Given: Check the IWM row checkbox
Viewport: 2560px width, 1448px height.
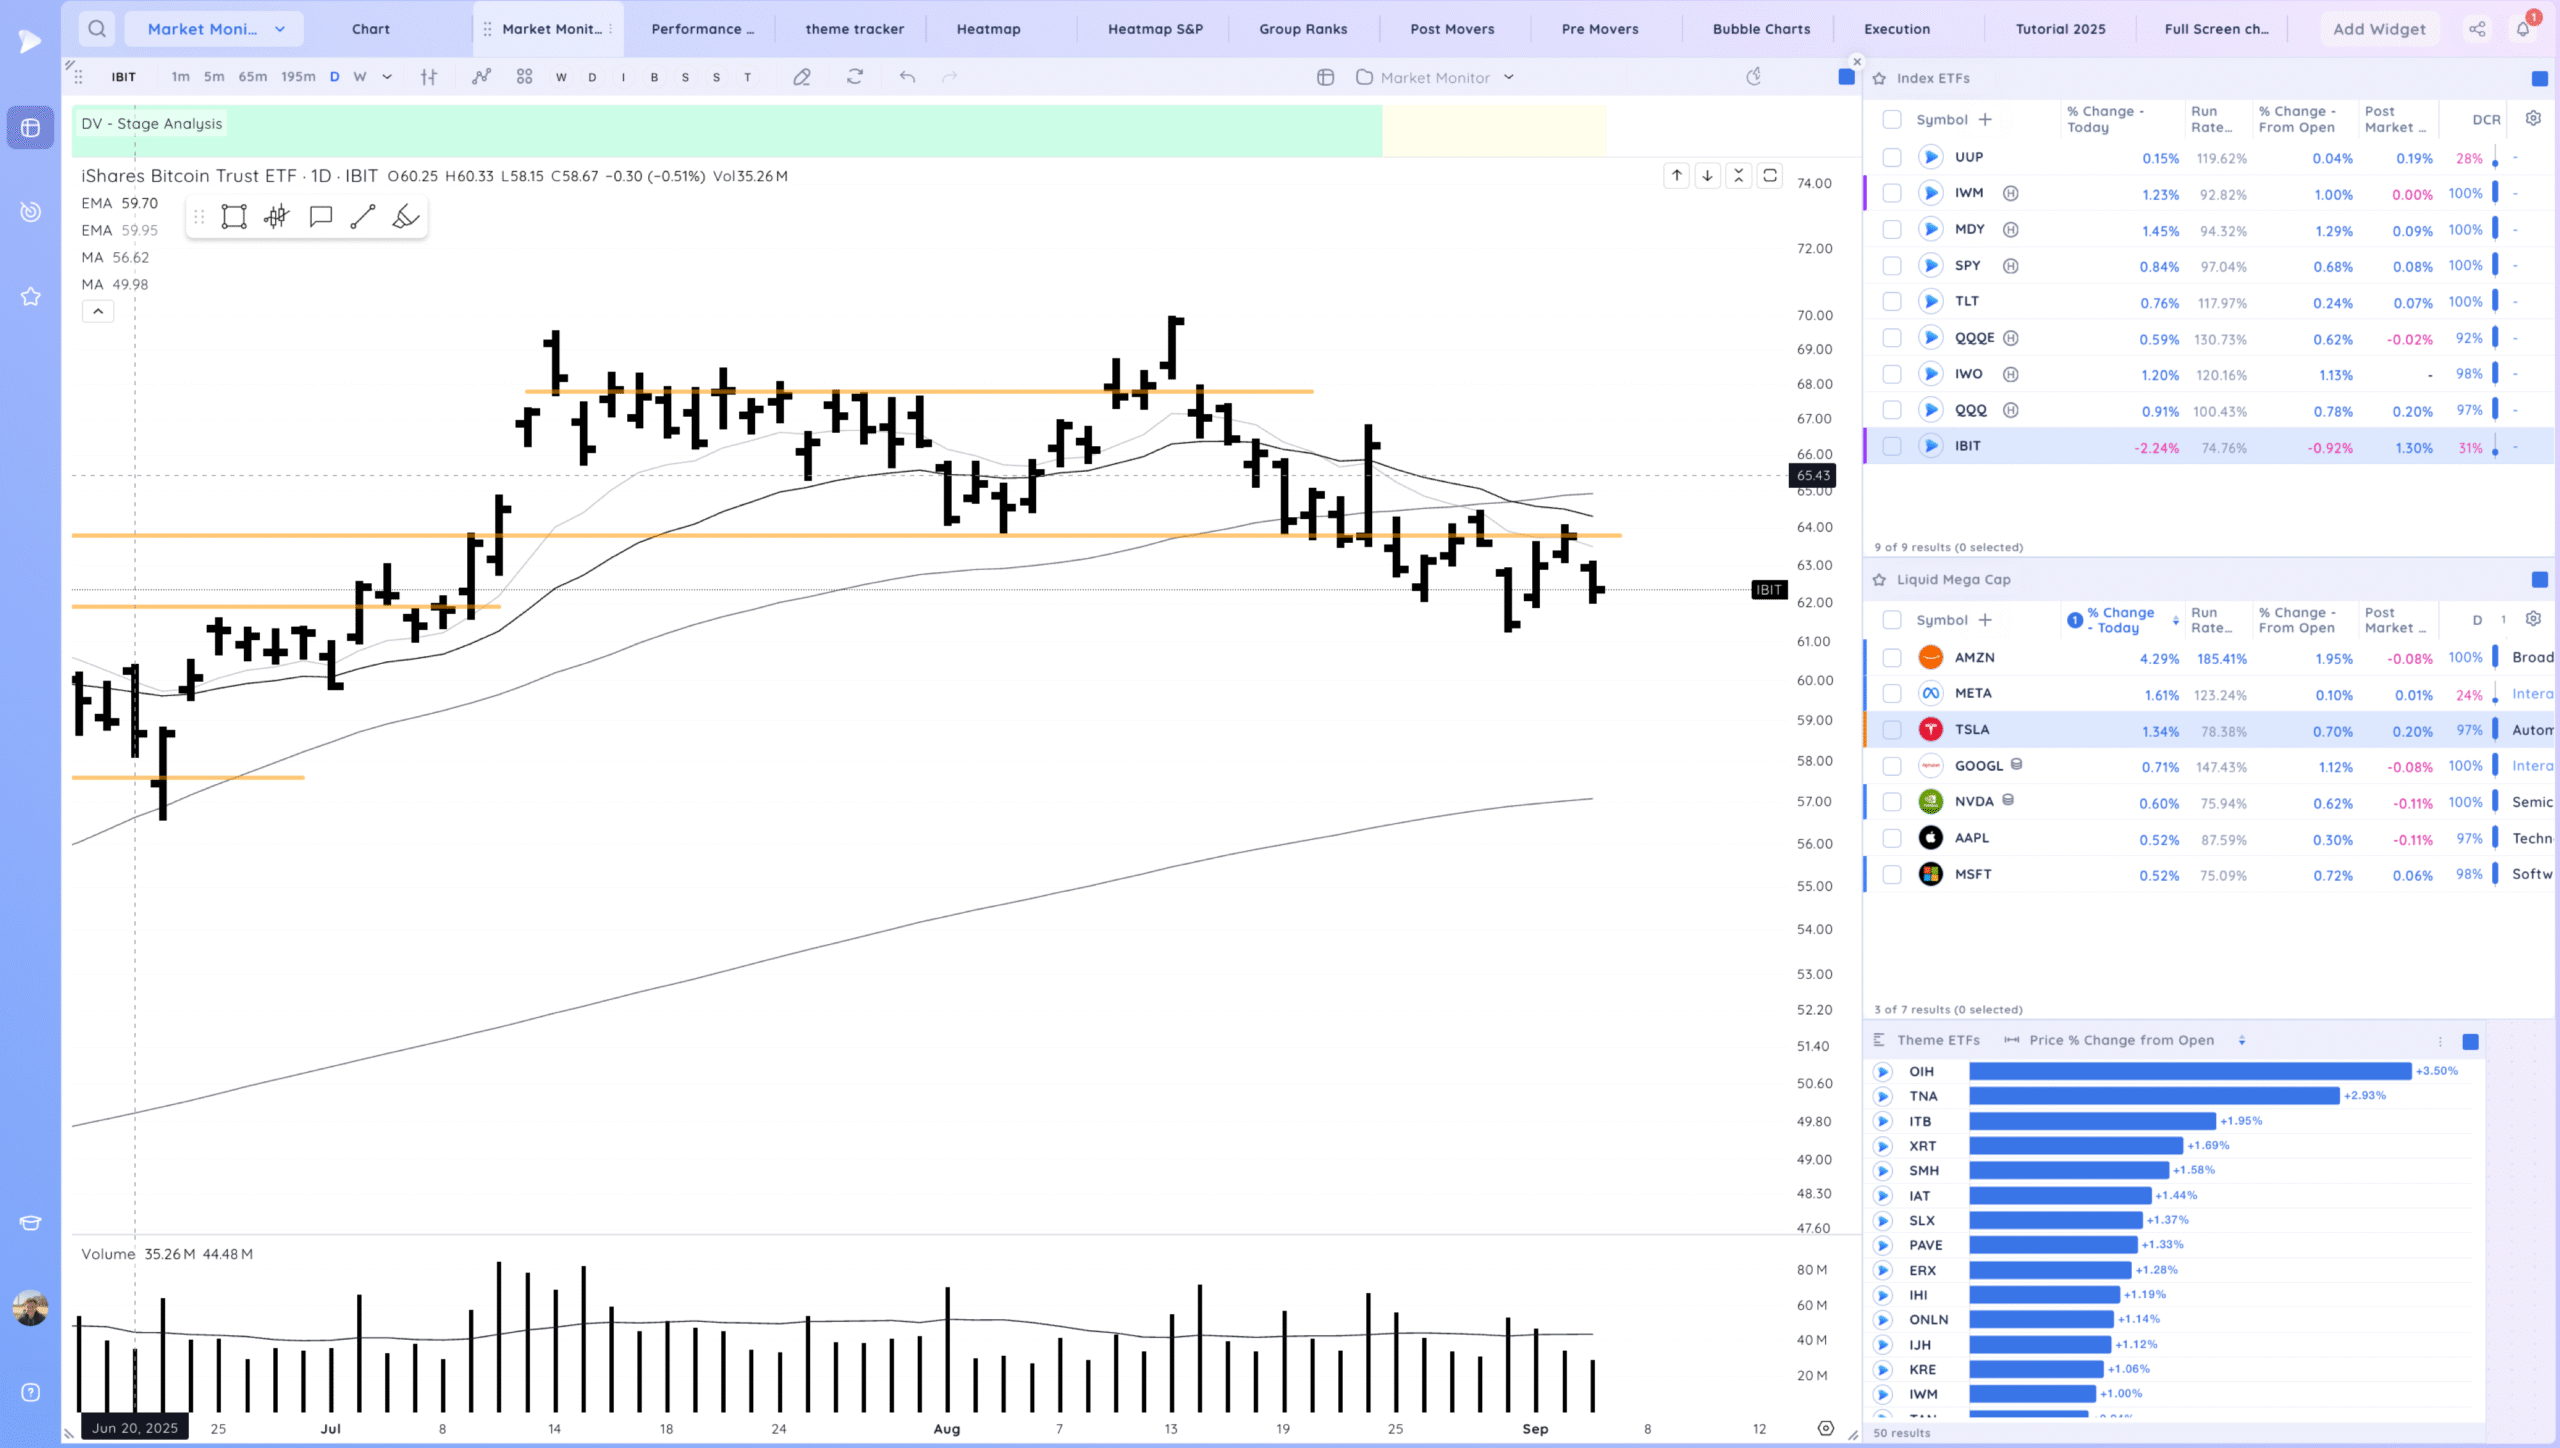Looking at the screenshot, I should click(1892, 193).
